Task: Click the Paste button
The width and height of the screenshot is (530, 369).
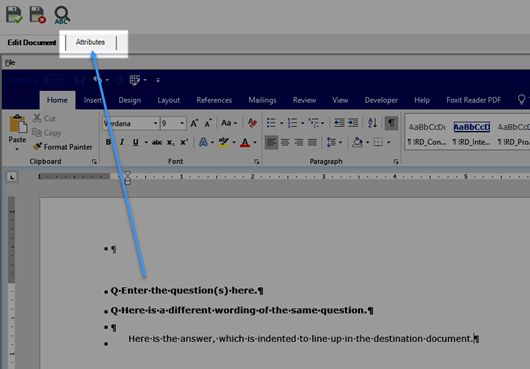Action: click(17, 132)
